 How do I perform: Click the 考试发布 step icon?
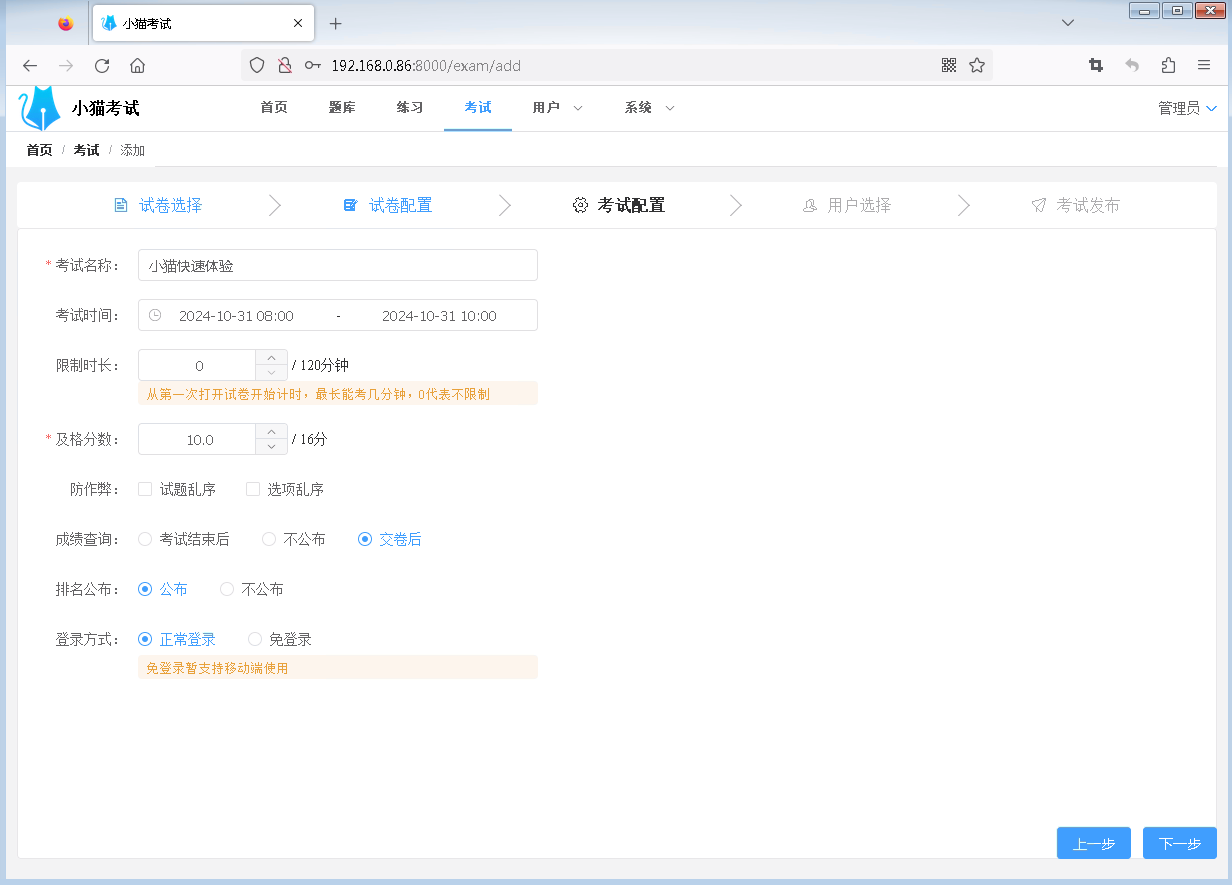pyautogui.click(x=1037, y=204)
